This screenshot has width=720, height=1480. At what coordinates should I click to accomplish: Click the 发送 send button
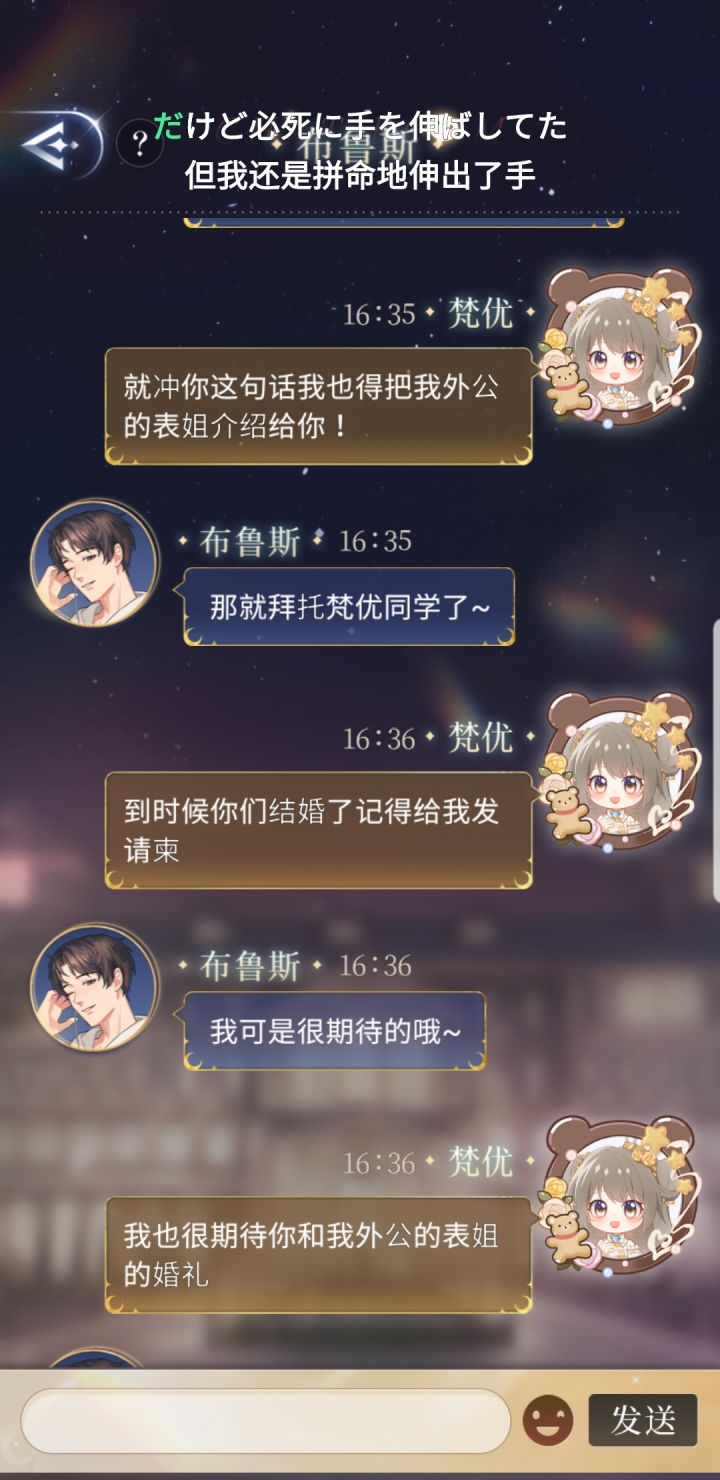point(643,1420)
